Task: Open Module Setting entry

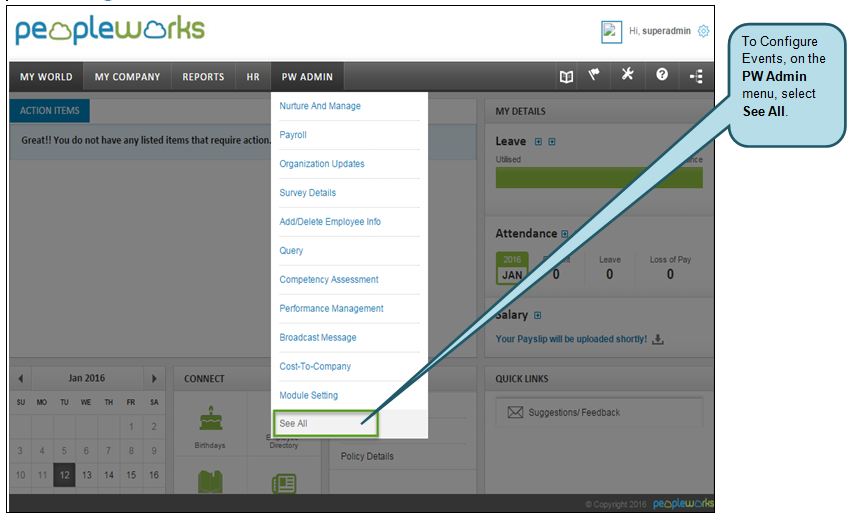Action: 309,395
